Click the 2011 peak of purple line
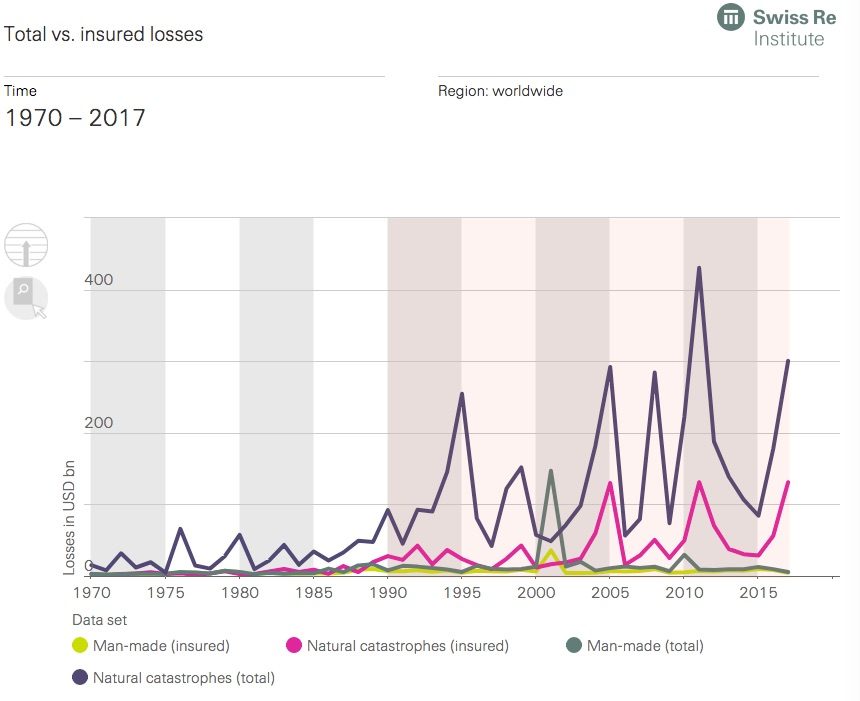 click(699, 268)
